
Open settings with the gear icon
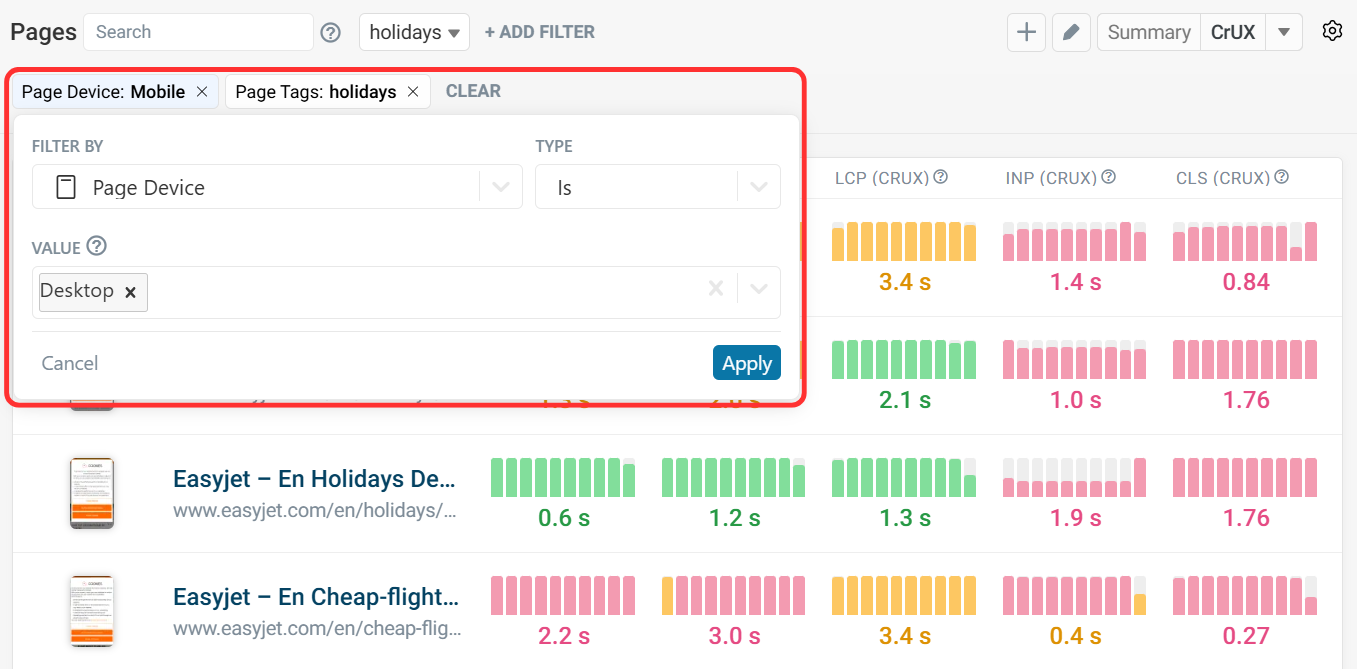1331,31
